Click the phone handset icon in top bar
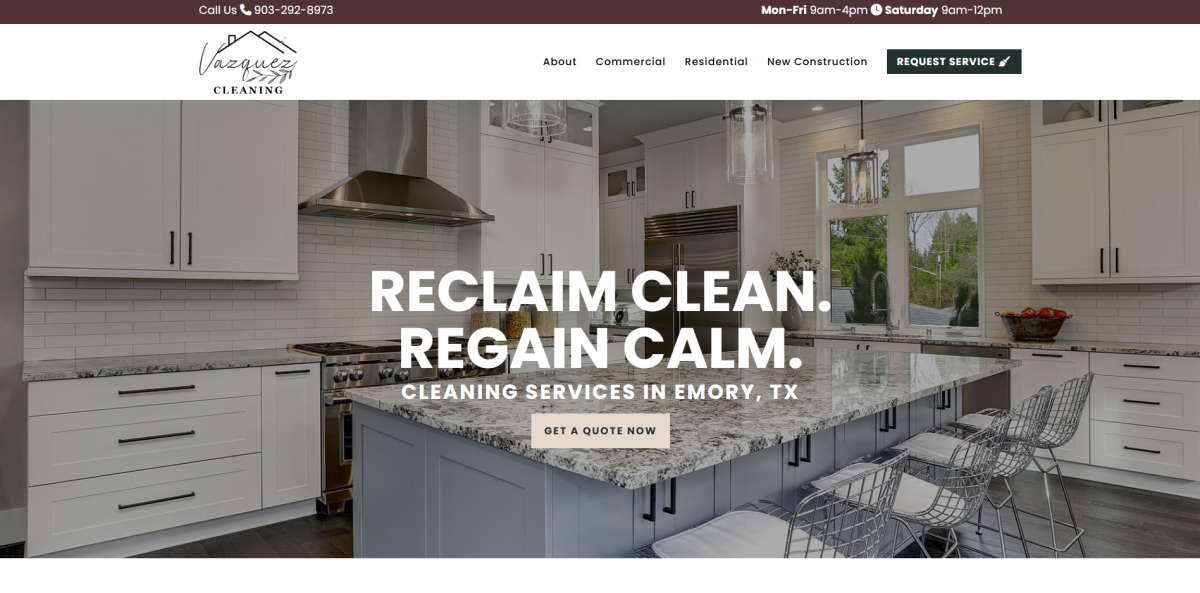The width and height of the screenshot is (1200, 593). pos(246,10)
